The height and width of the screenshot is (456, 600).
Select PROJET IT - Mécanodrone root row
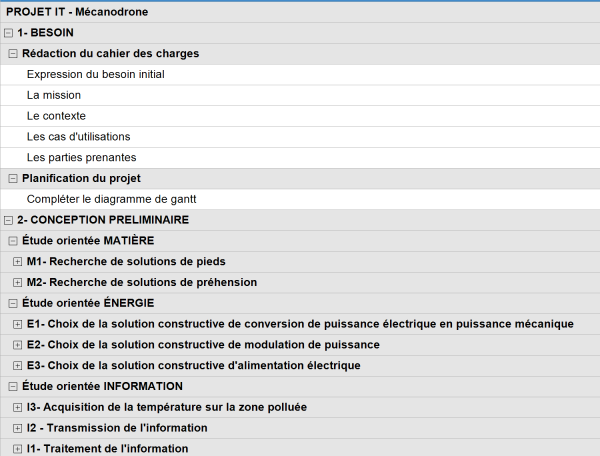pos(300,12)
